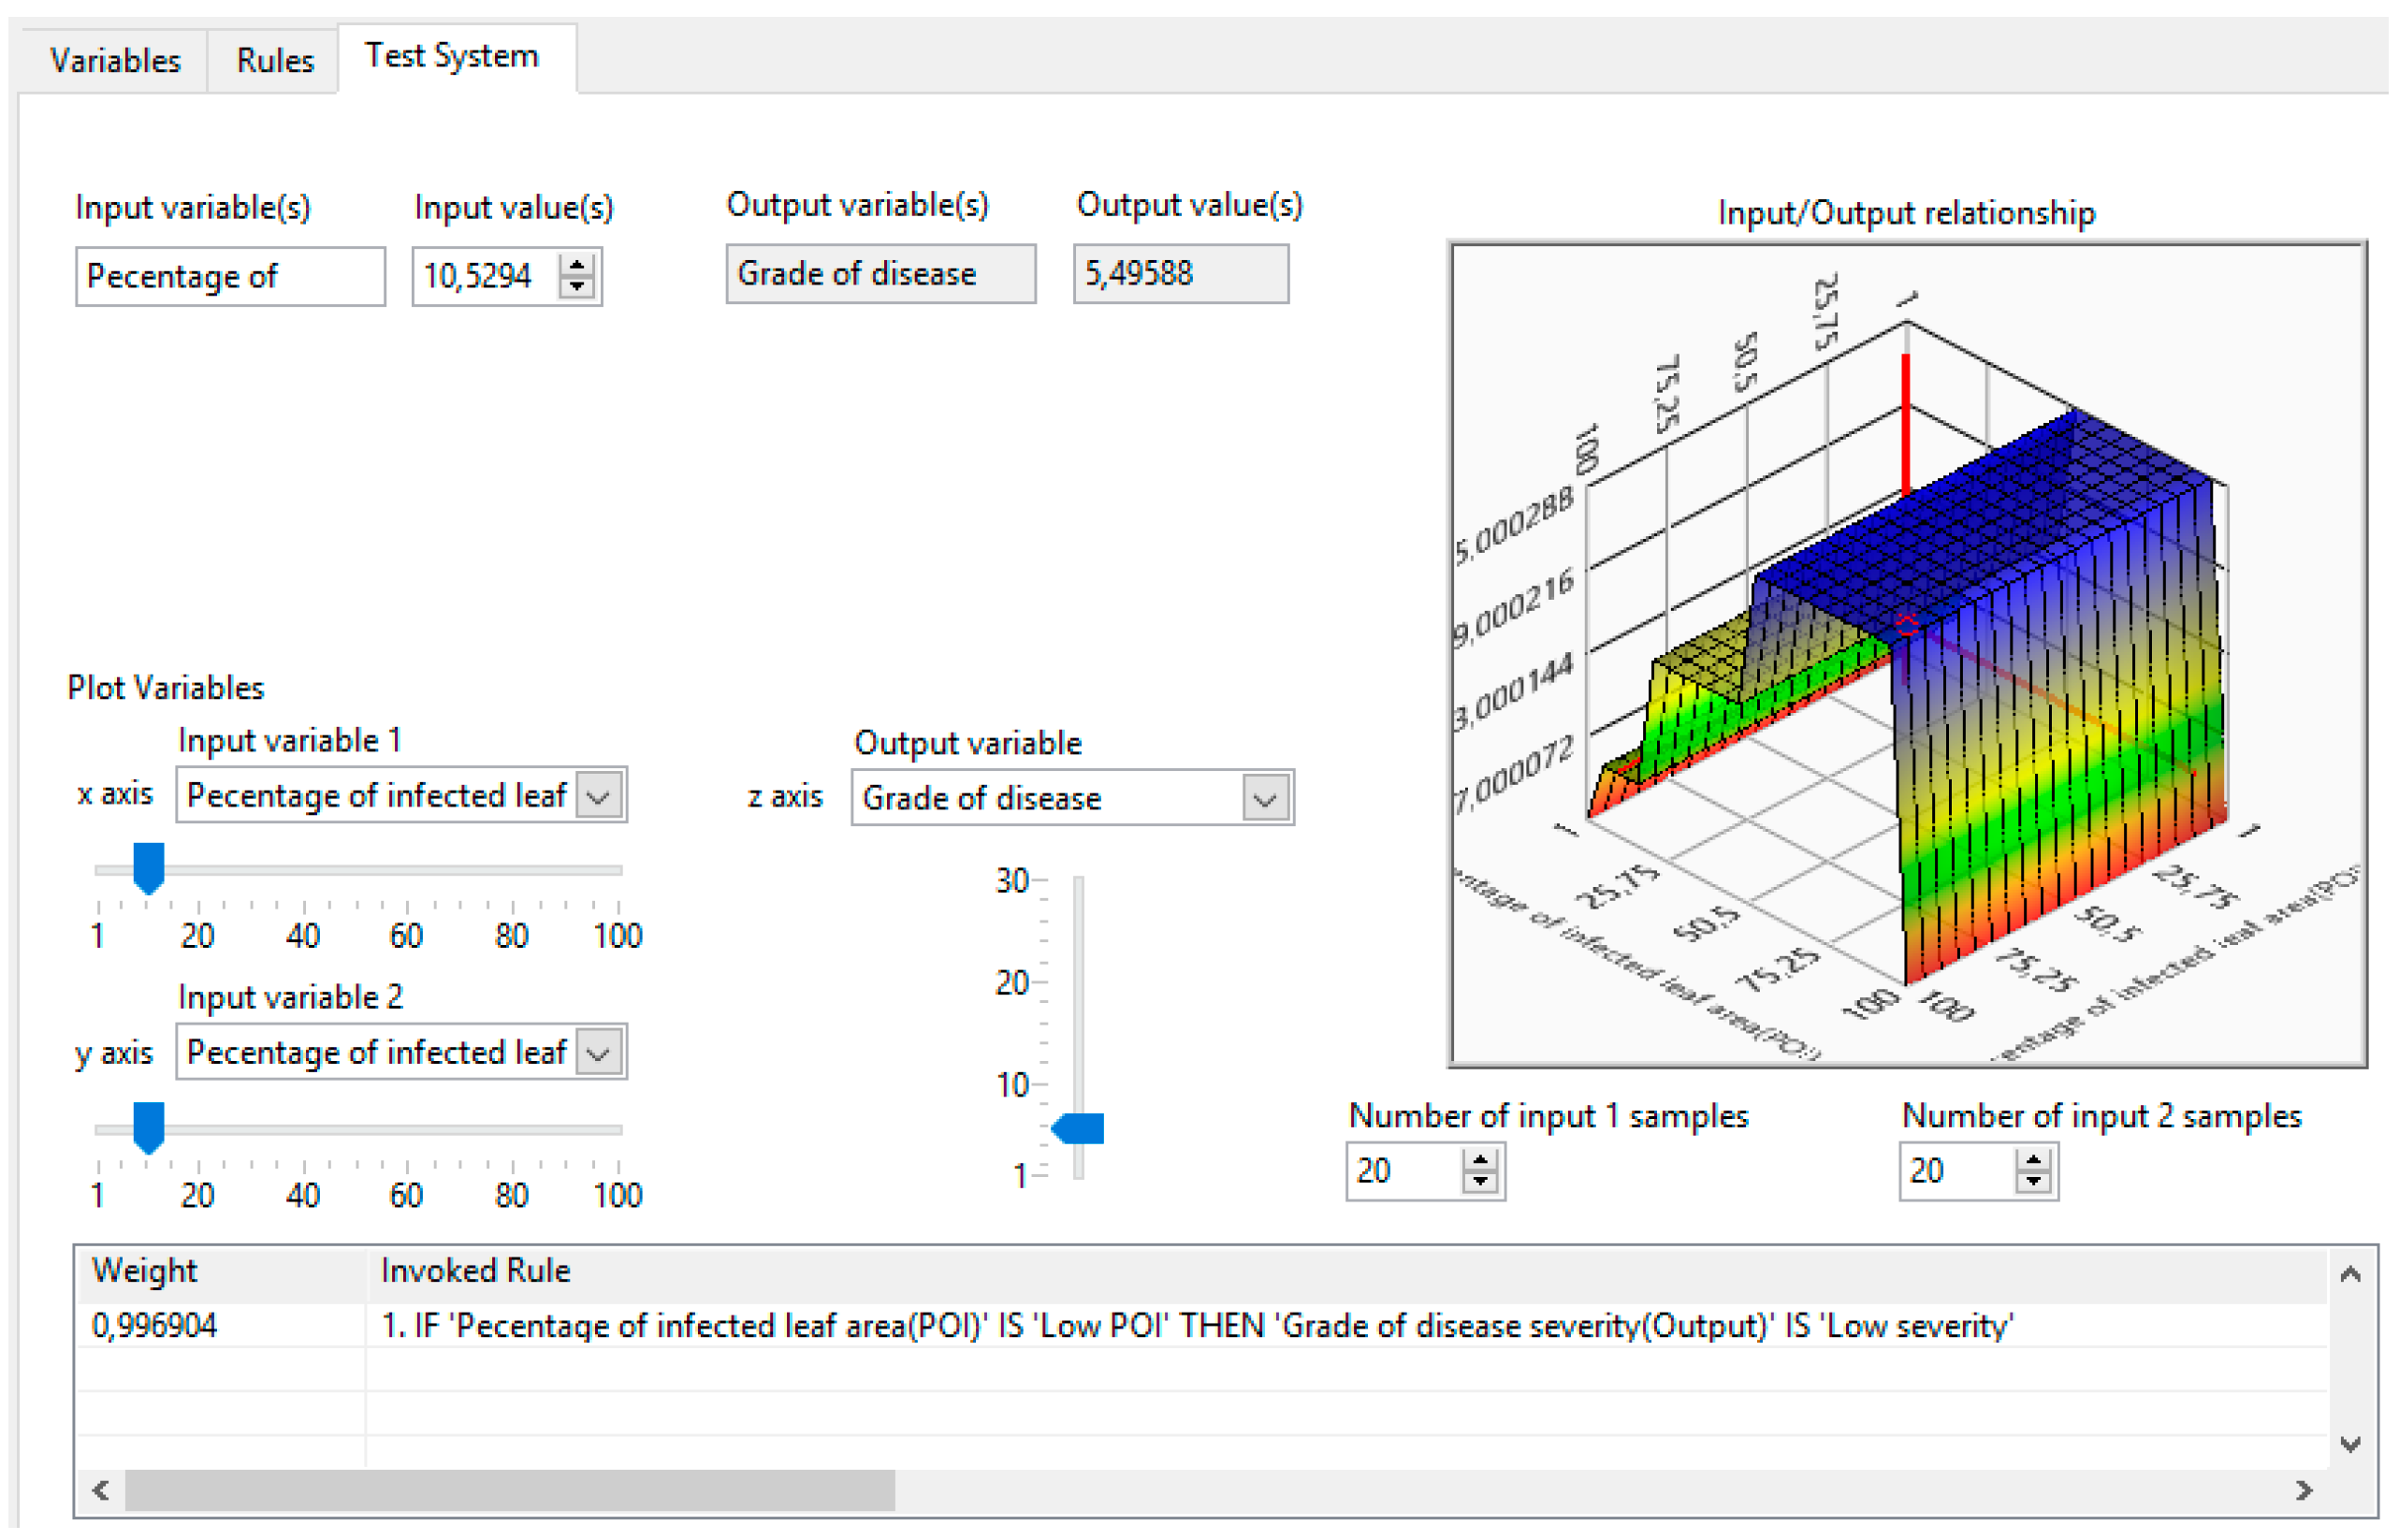
Task: Click the x axis slider thumb
Action: click(x=149, y=866)
